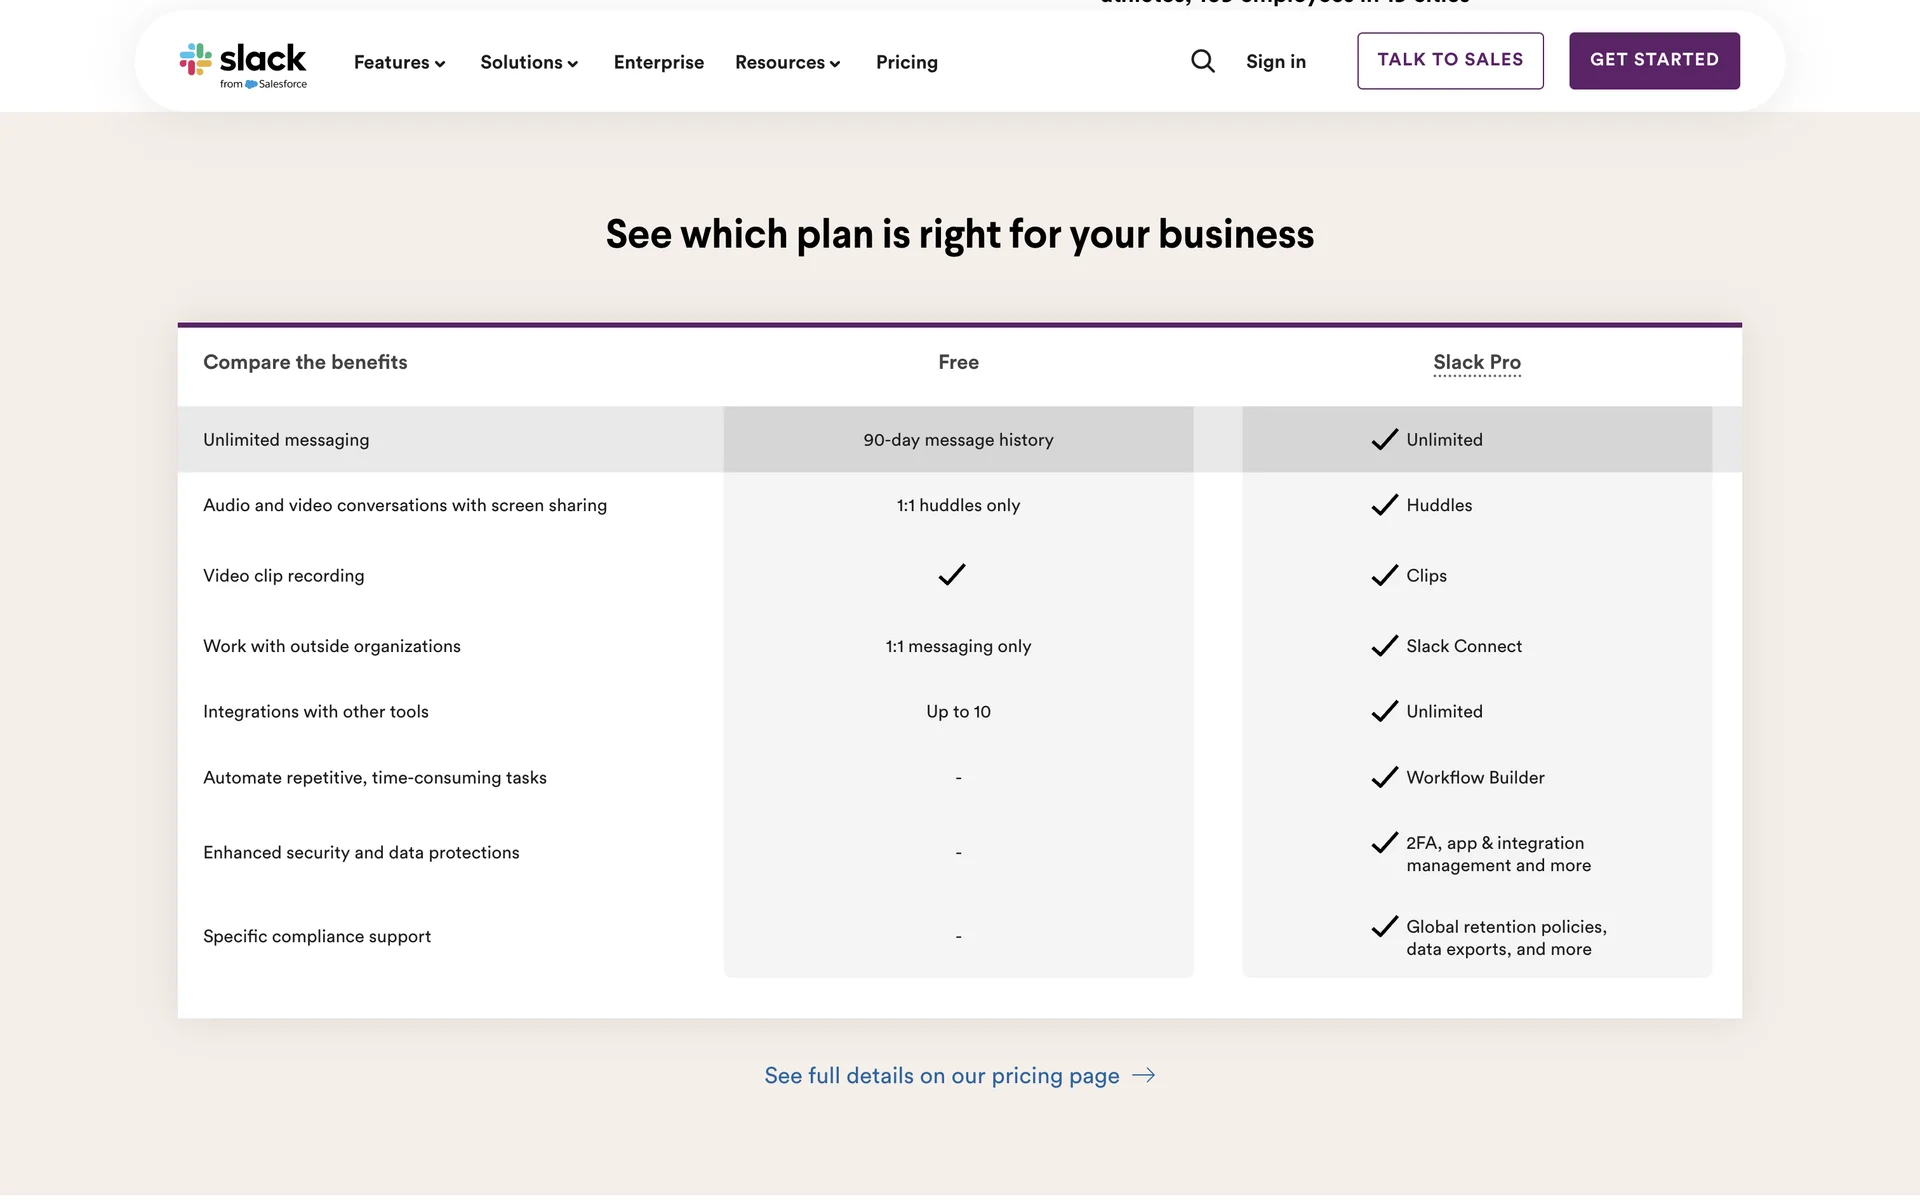Click the checkmark beside Slack Connect

(1384, 646)
